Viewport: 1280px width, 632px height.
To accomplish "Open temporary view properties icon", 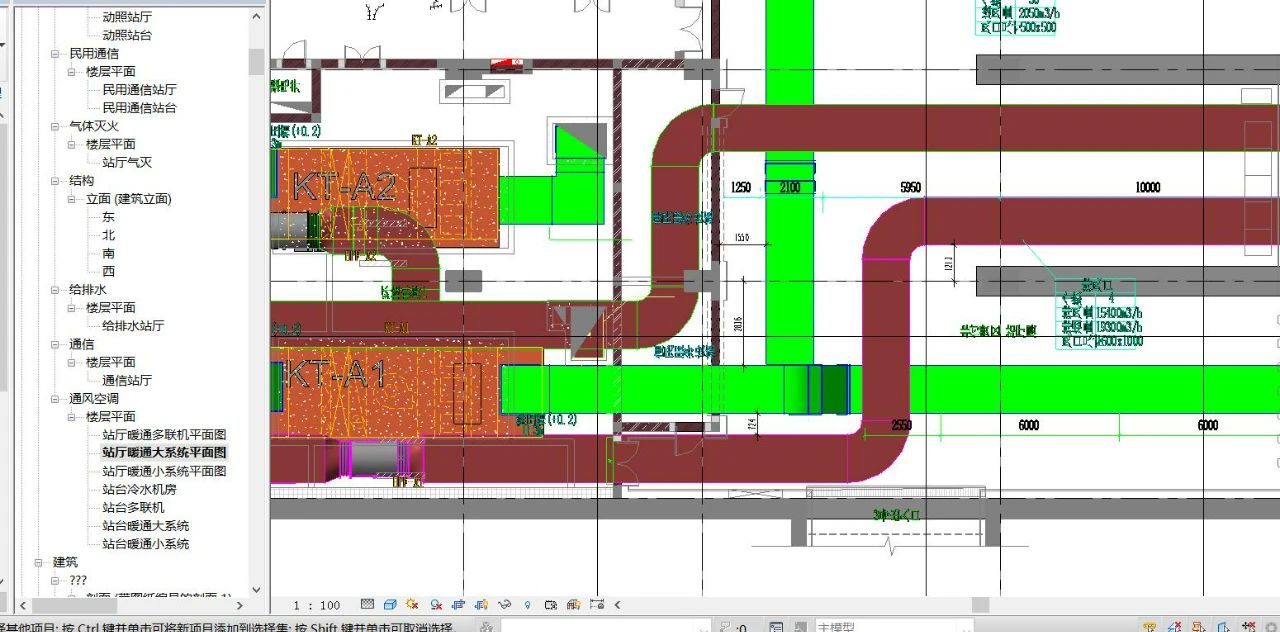I will [x=551, y=605].
